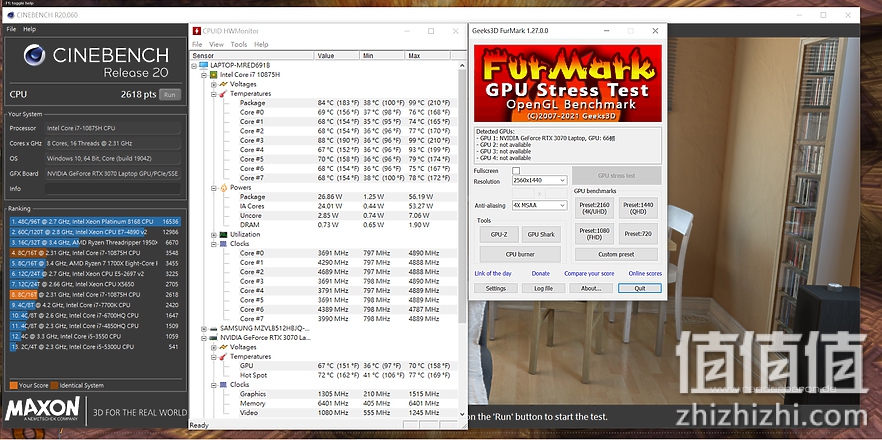Click the CPU chip icon beside Intel Core i7
The width and height of the screenshot is (882, 440).
213,75
